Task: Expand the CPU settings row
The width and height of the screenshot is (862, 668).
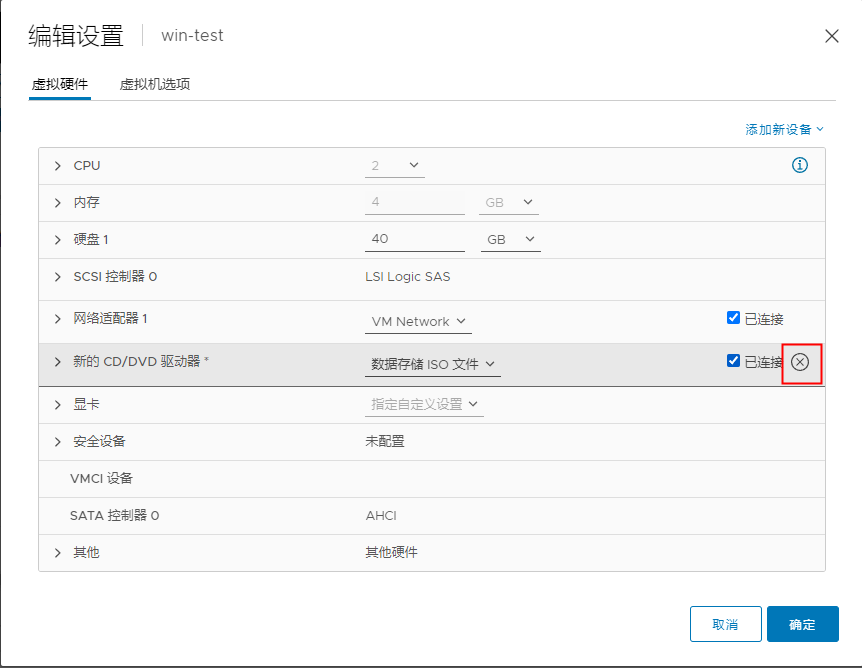Action: pyautogui.click(x=57, y=165)
